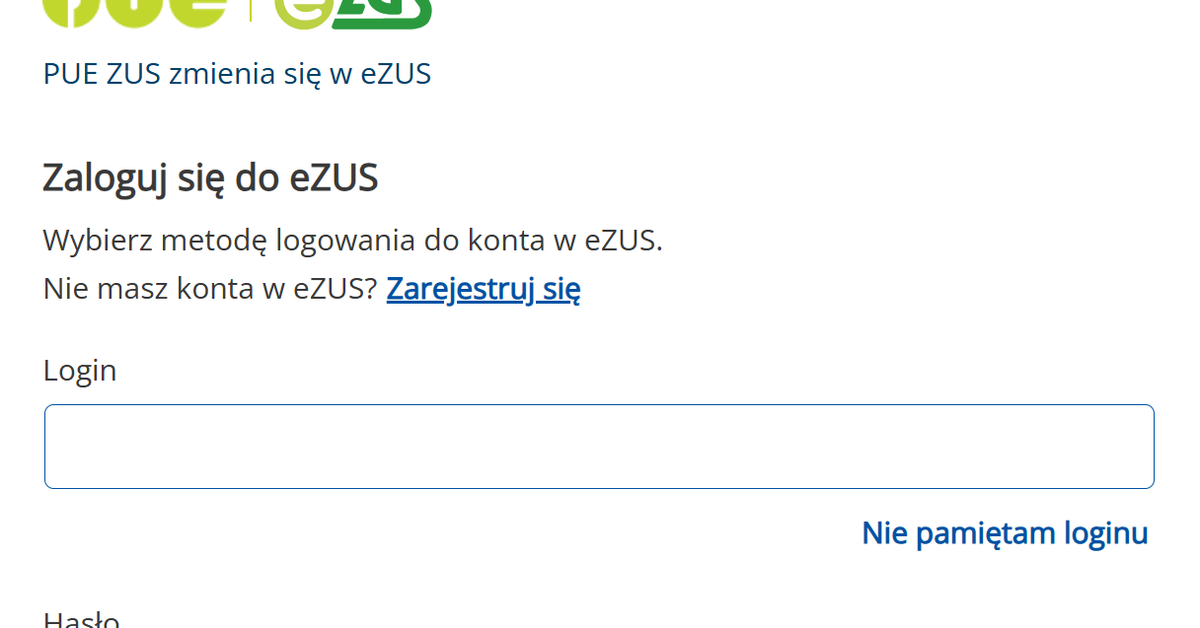The height and width of the screenshot is (628, 1200).
Task: Click the right edge of the Login field
Action: coord(1150,446)
